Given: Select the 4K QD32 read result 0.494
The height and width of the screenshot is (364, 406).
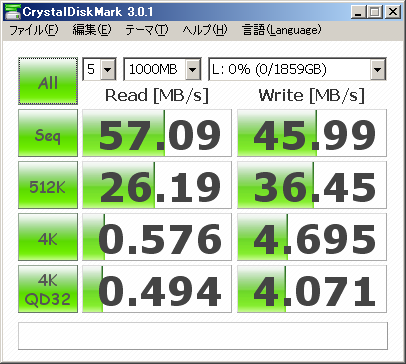Looking at the screenshot, I should pos(157,289).
